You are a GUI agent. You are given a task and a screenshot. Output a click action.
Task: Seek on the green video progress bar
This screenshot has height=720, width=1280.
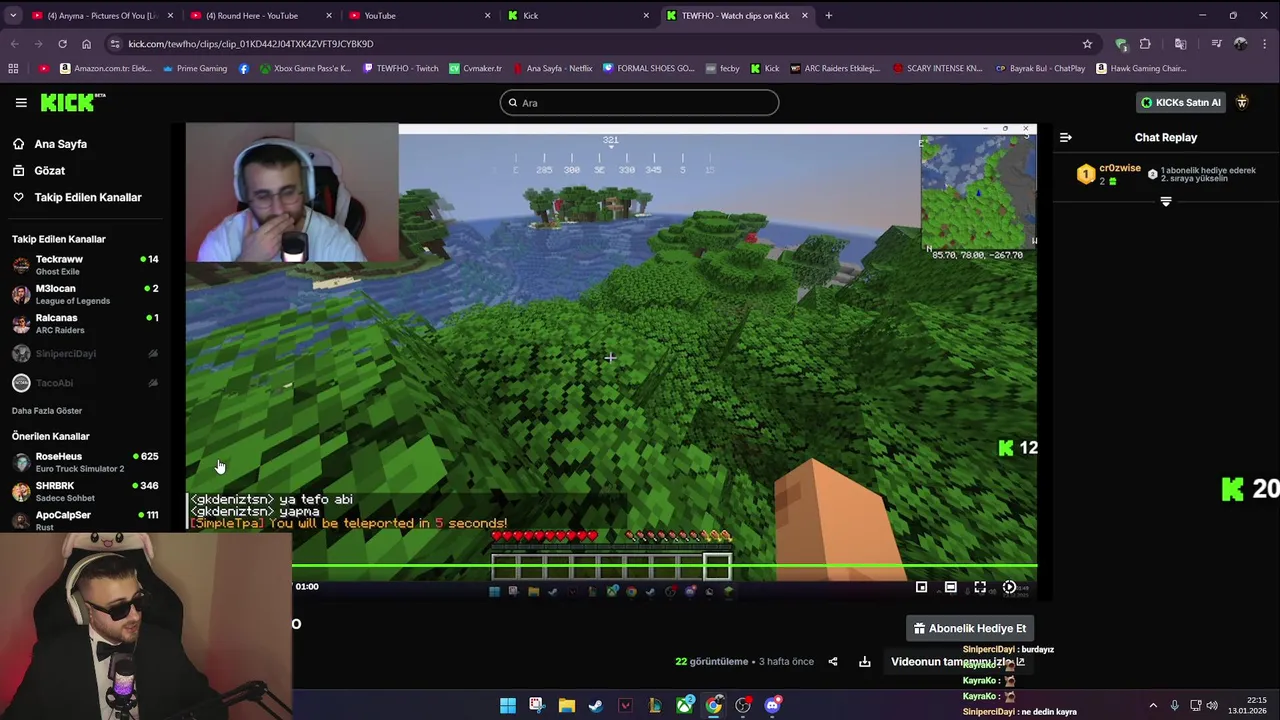[x=664, y=567]
